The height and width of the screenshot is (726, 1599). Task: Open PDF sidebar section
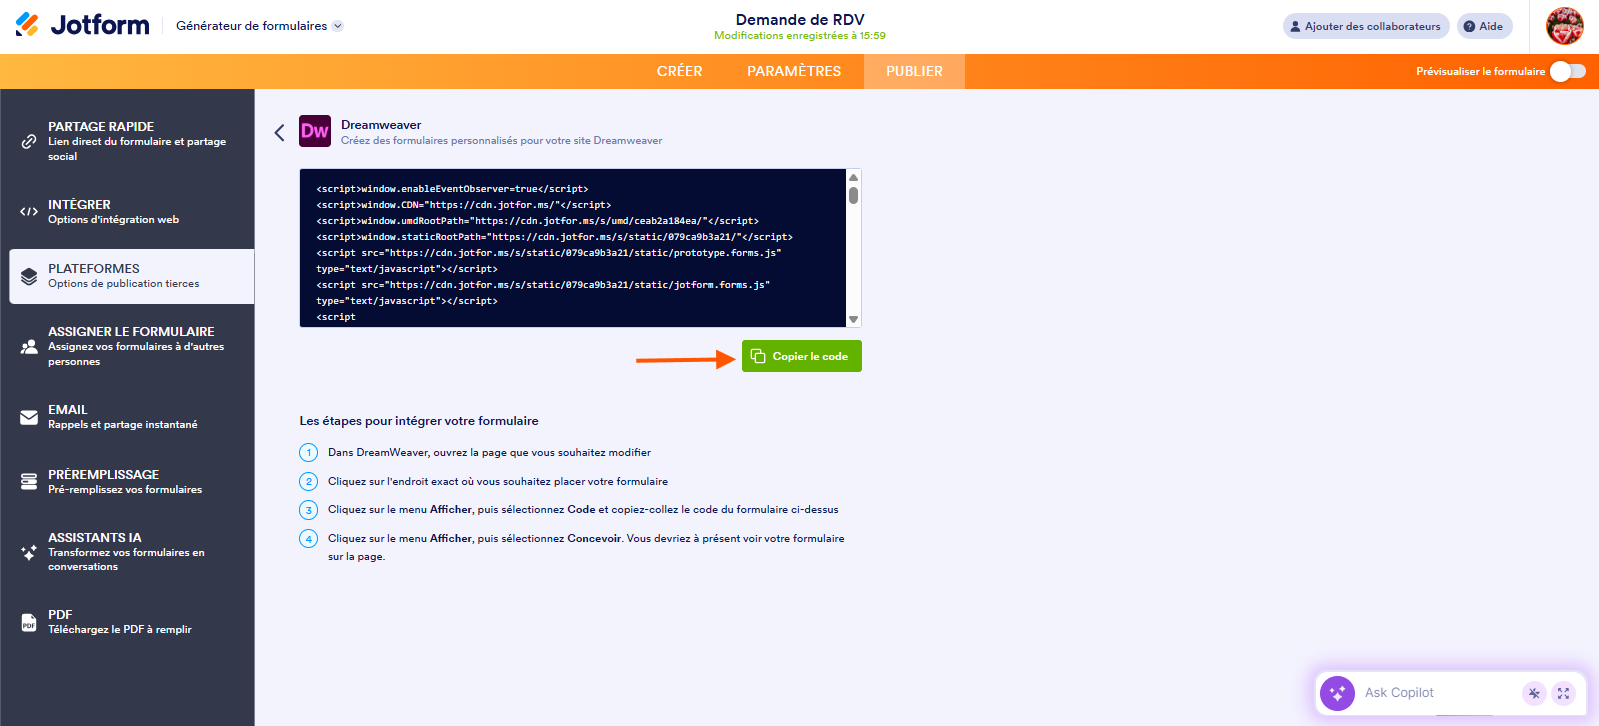132,622
